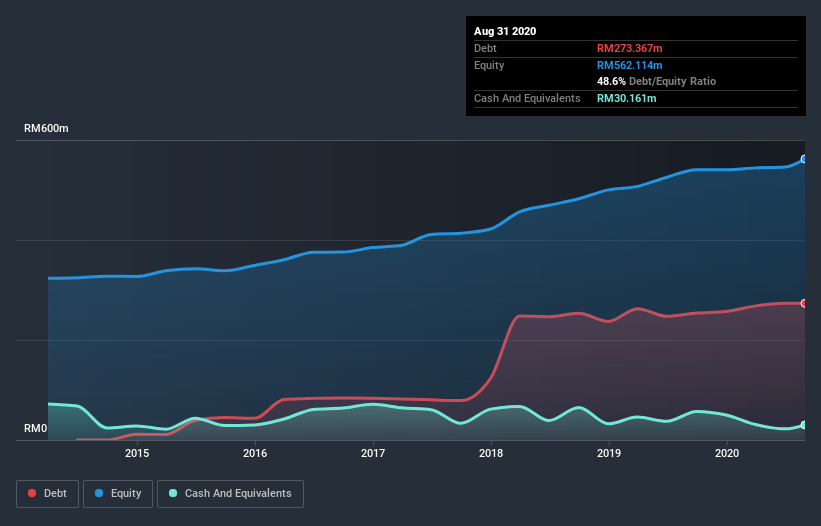The width and height of the screenshot is (821, 526).
Task: Click Cash And Equivalents label in tooltip
Action: [527, 98]
